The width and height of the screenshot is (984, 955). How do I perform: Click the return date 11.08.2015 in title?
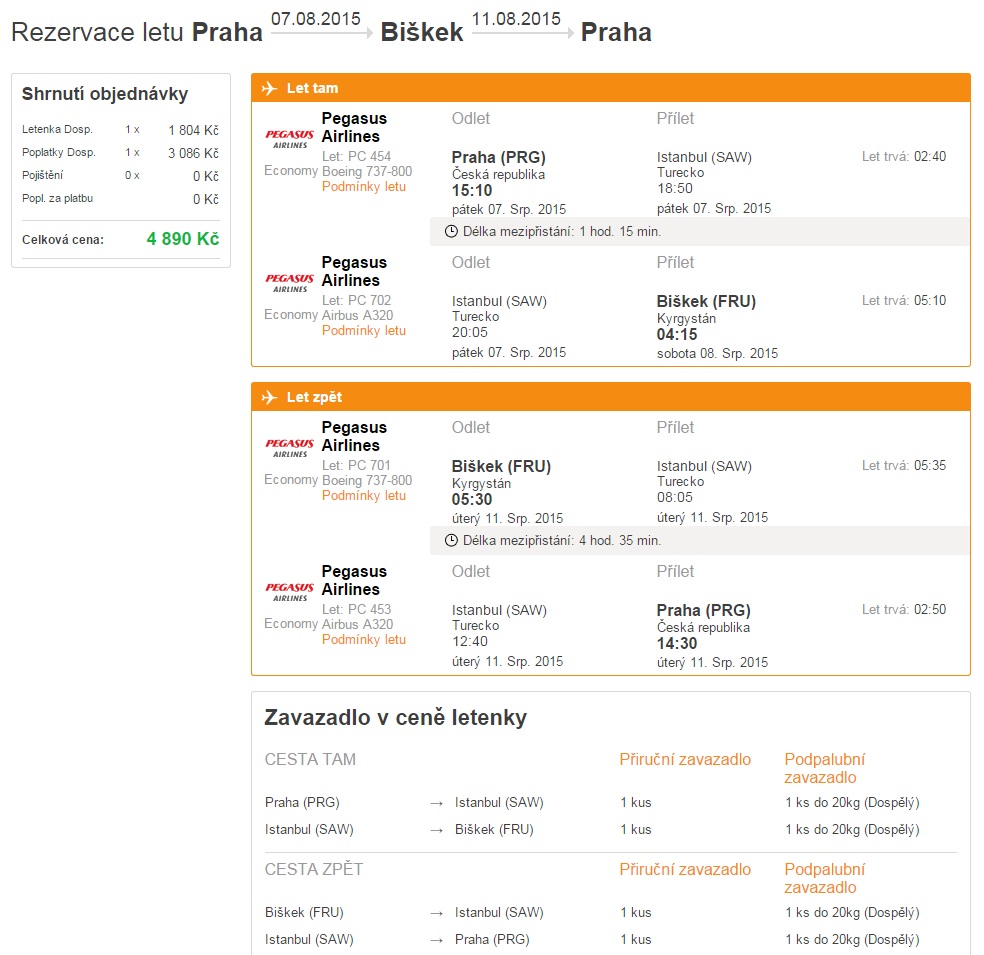point(516,19)
